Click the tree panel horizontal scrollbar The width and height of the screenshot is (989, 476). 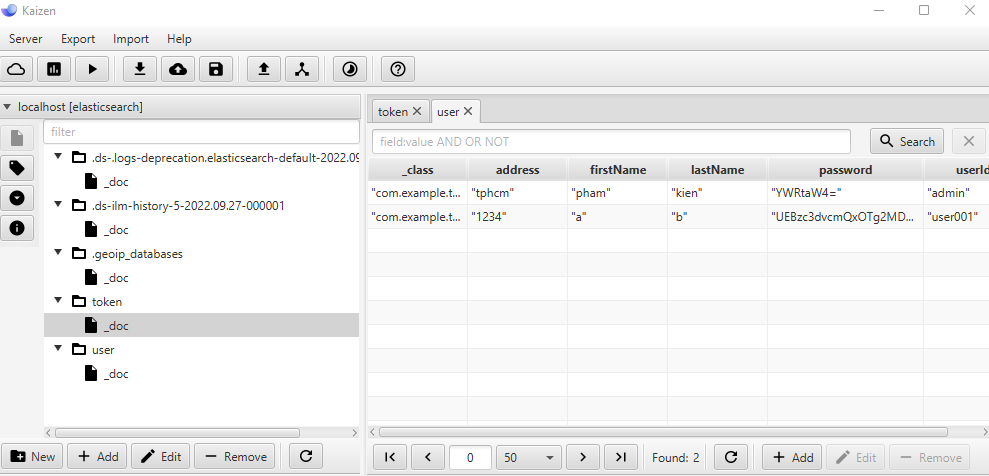tap(177, 433)
